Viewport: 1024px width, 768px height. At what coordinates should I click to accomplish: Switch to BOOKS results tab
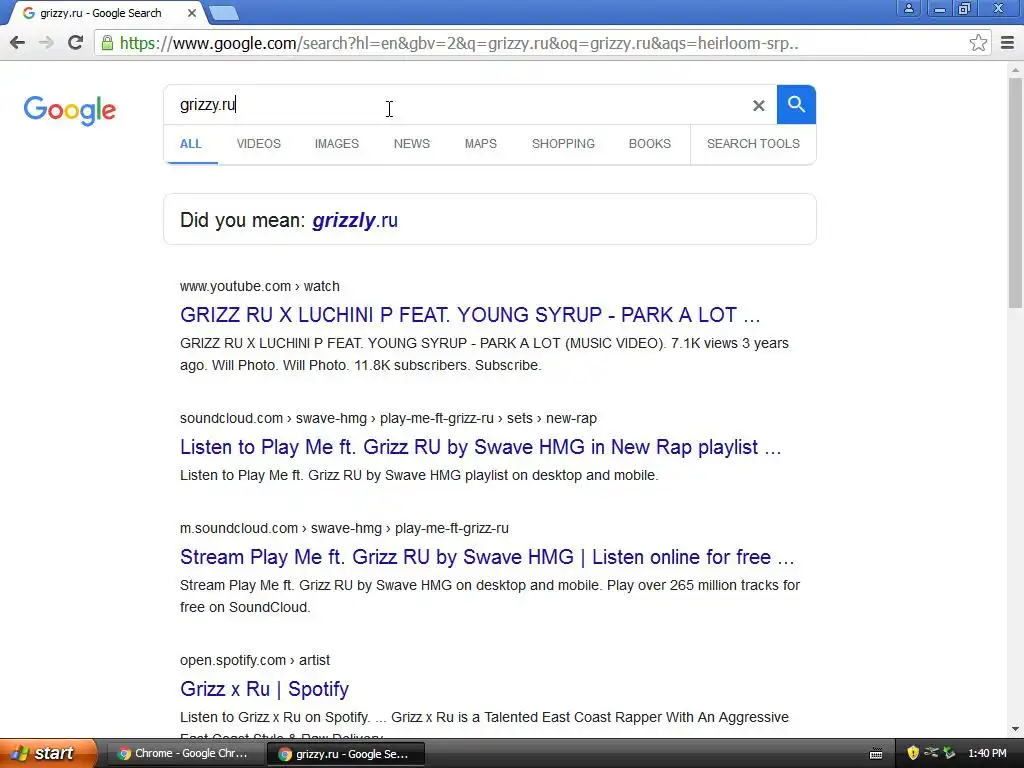click(x=650, y=144)
